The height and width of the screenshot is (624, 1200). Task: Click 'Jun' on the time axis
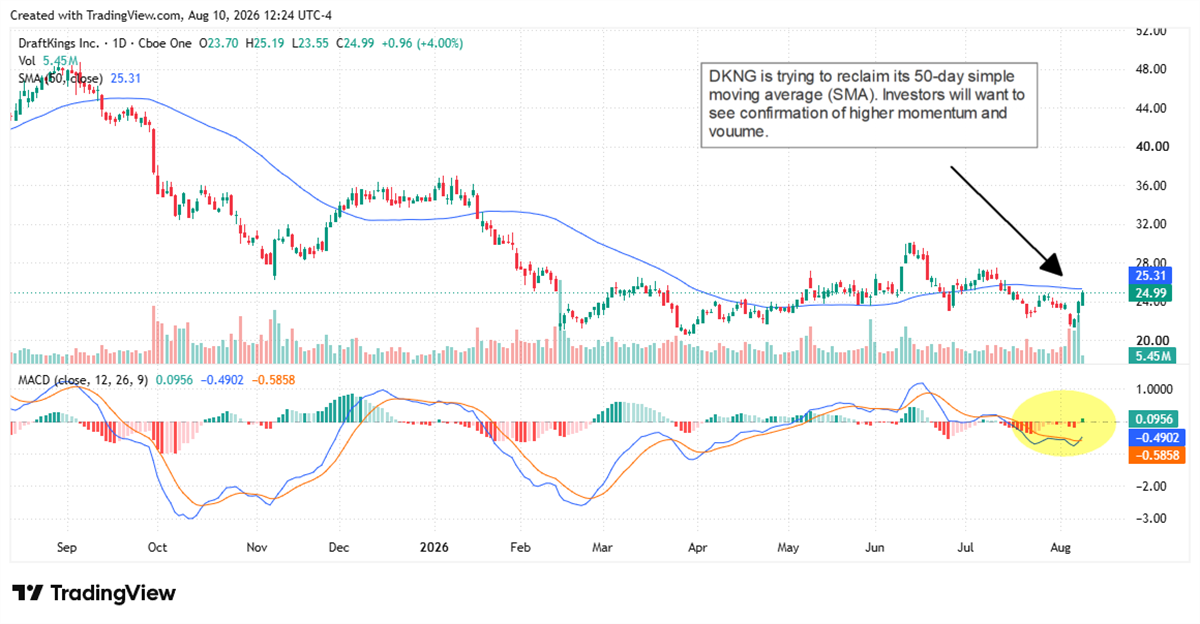(875, 548)
